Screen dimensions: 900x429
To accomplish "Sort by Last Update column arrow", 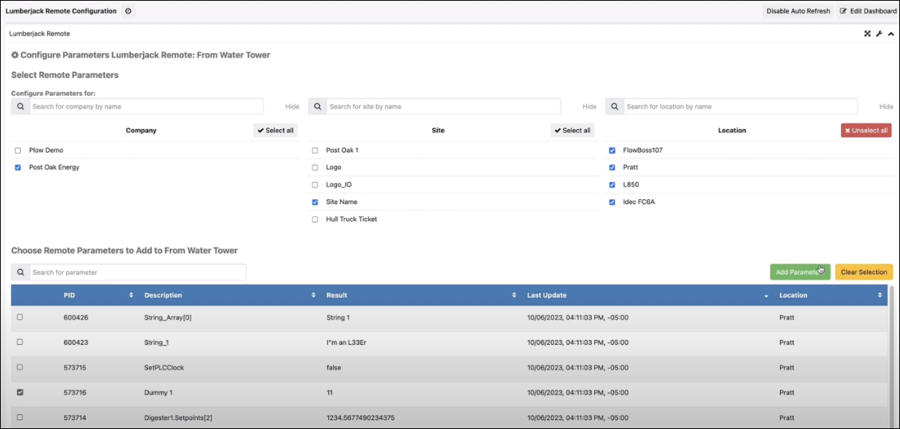I will (766, 296).
